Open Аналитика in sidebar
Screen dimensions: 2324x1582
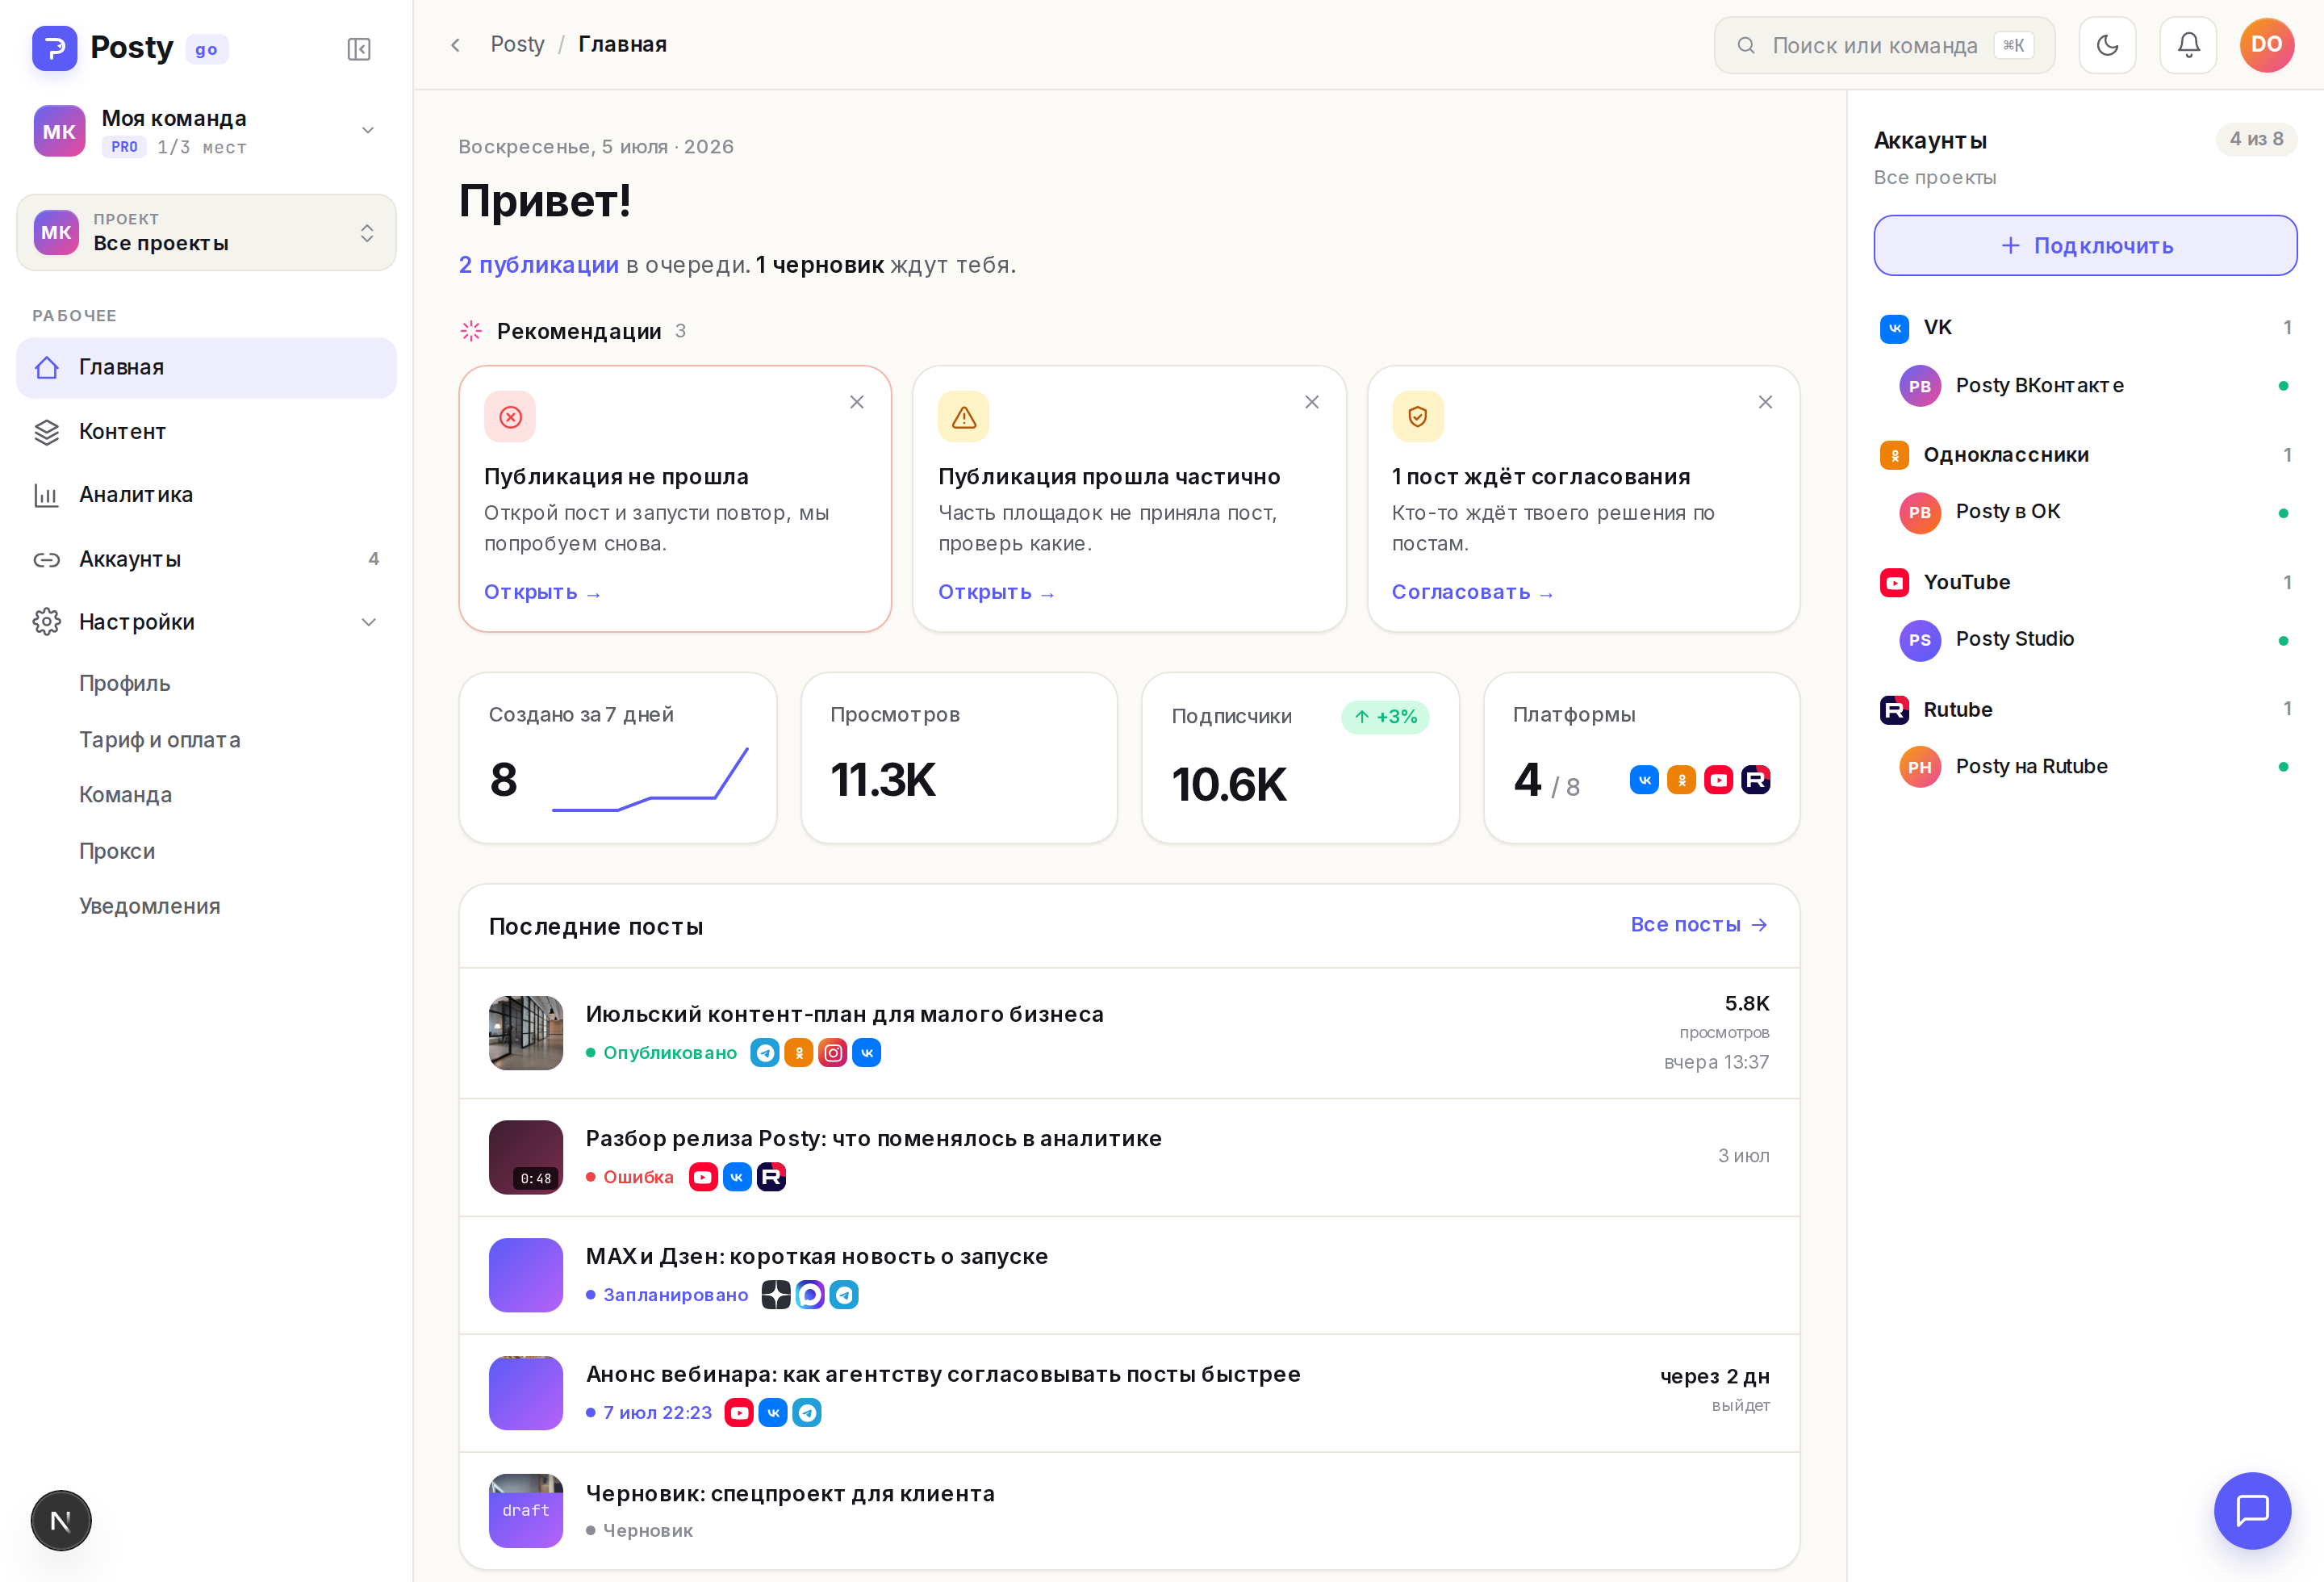pyautogui.click(x=206, y=495)
